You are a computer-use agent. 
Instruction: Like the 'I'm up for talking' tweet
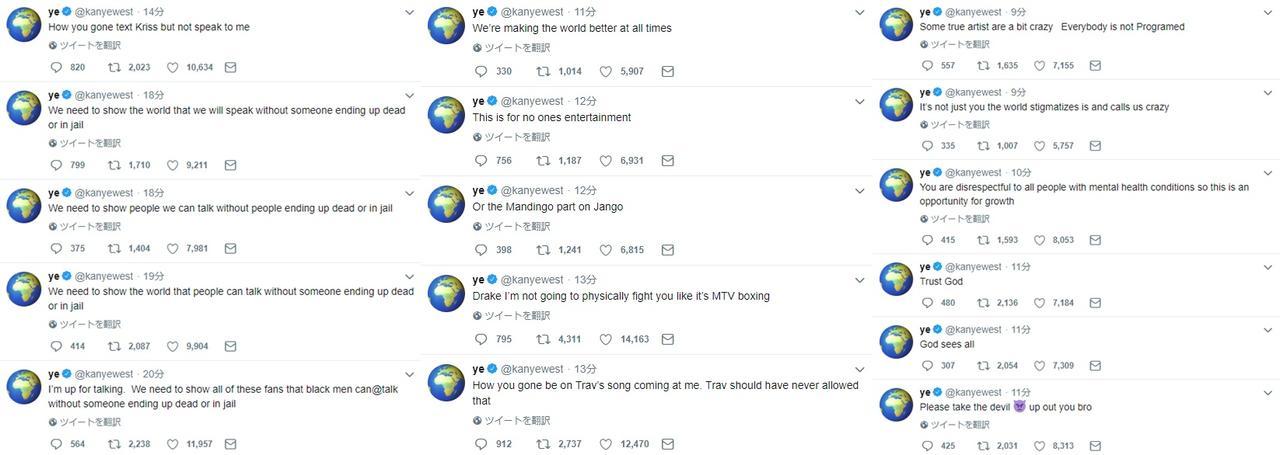(x=172, y=444)
